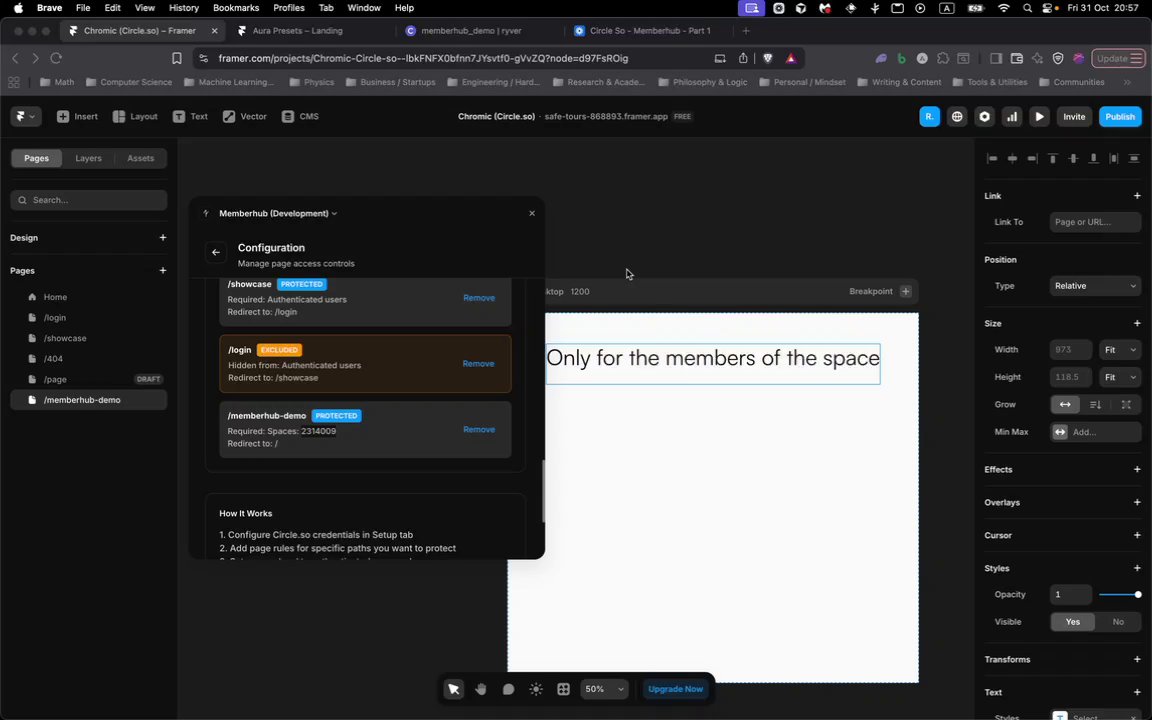The width and height of the screenshot is (1152, 720).
Task: Select the /memberhub-demo page in sidebar
Action: [x=89, y=400]
